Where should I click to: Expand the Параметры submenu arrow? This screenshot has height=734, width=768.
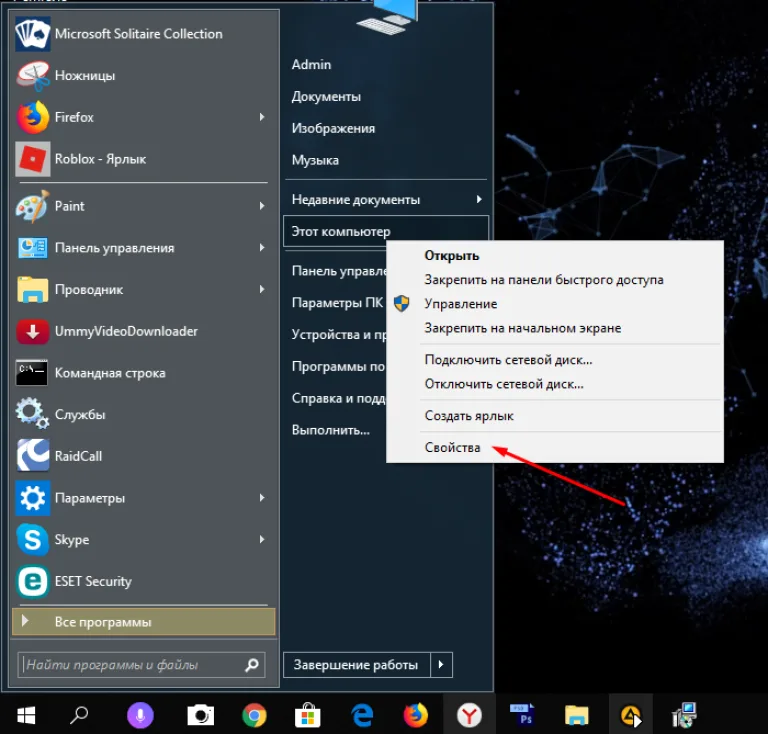point(262,498)
